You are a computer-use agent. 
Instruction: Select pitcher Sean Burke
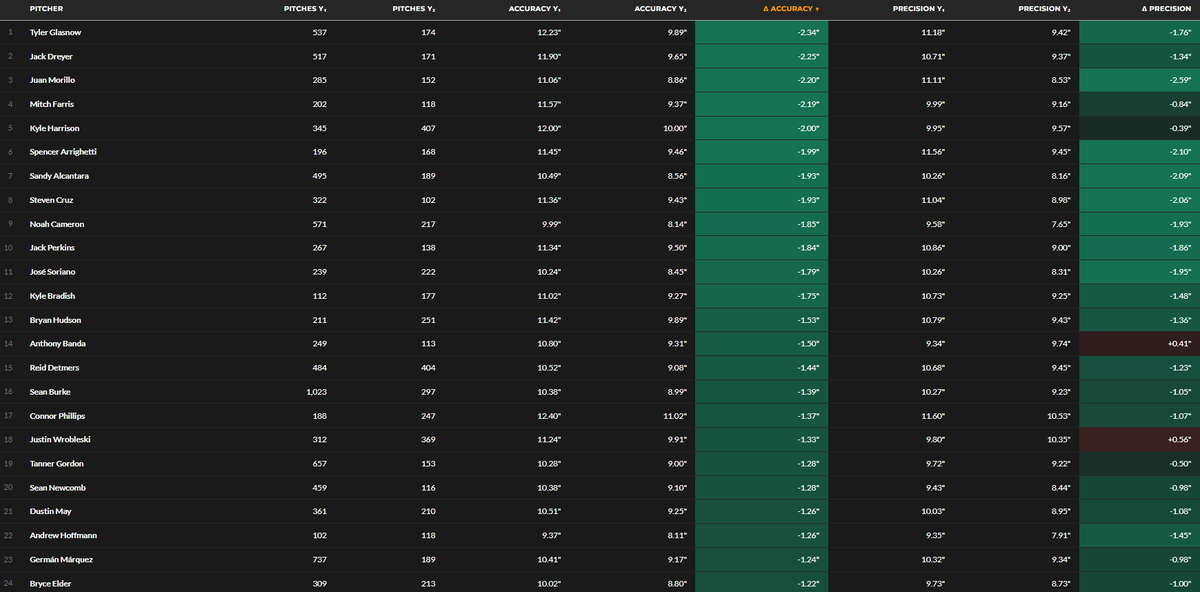(50, 392)
